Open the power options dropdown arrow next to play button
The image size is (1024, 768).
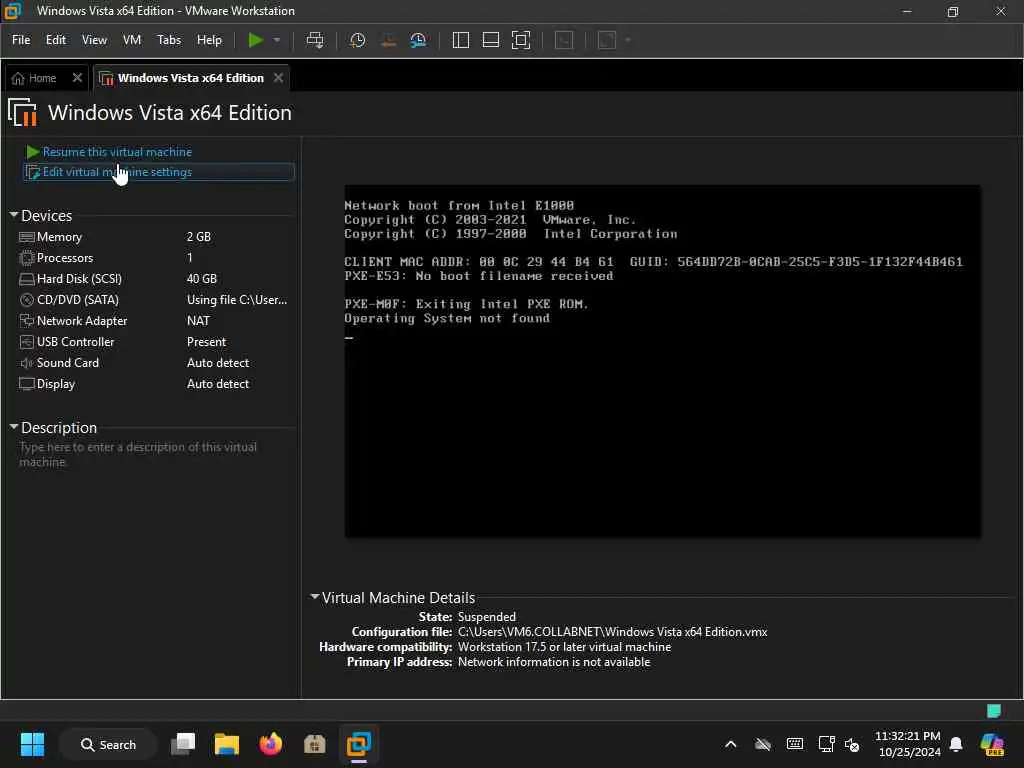coord(277,40)
